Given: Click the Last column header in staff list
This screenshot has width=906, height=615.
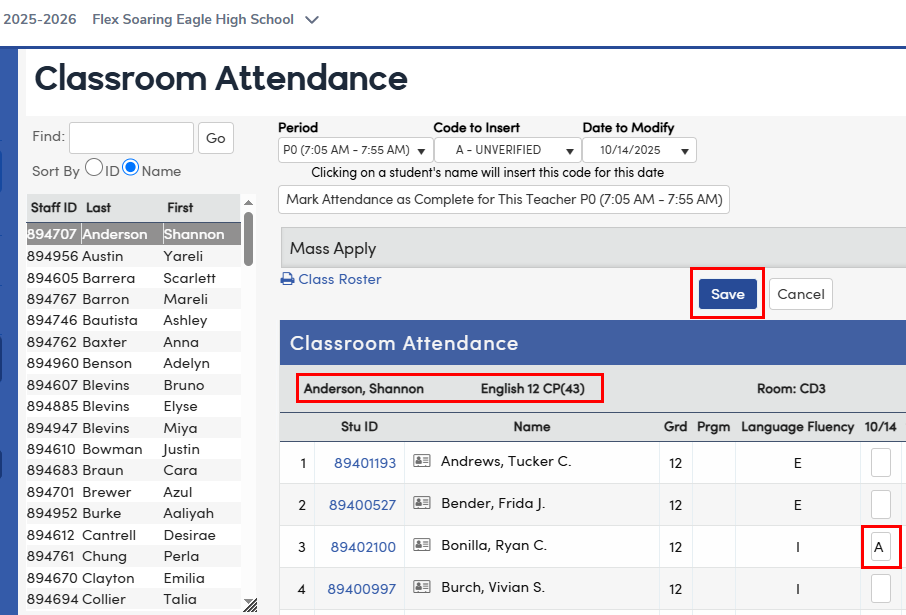Looking at the screenshot, I should pos(98,208).
